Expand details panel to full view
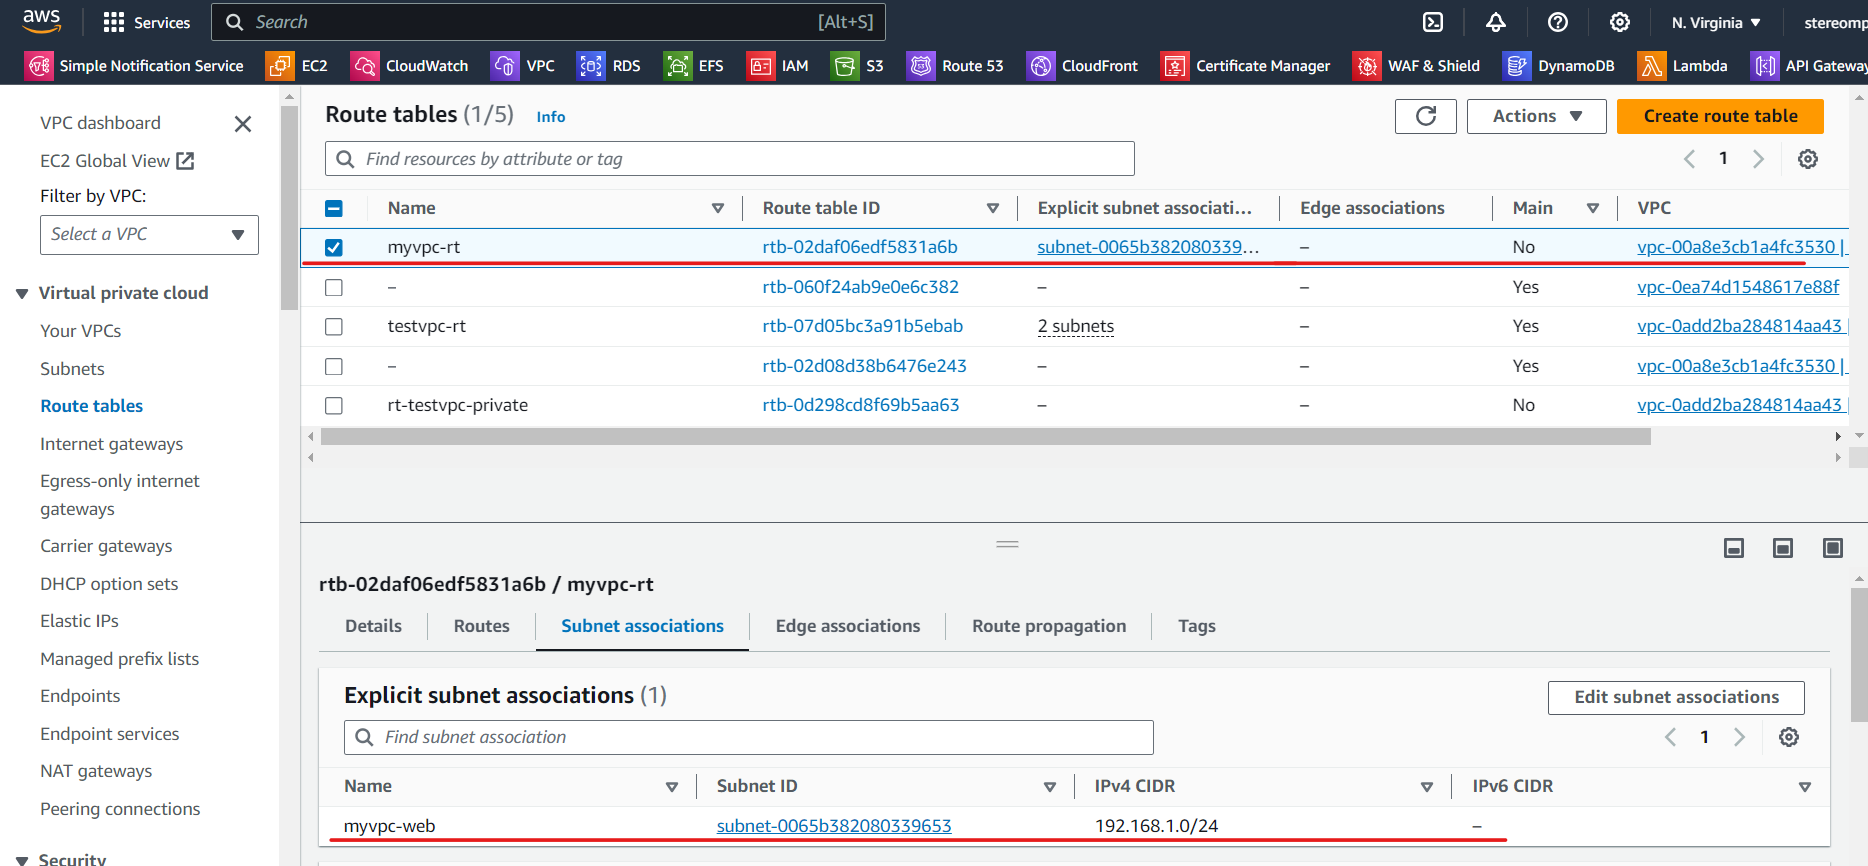The height and width of the screenshot is (866, 1868). [x=1833, y=548]
